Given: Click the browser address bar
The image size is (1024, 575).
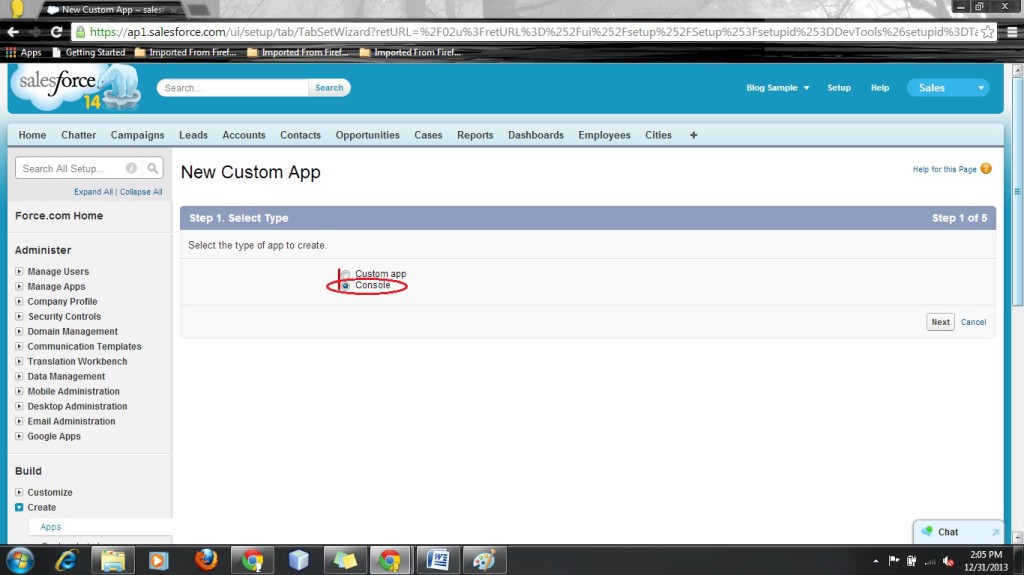Looking at the screenshot, I should [532, 32].
